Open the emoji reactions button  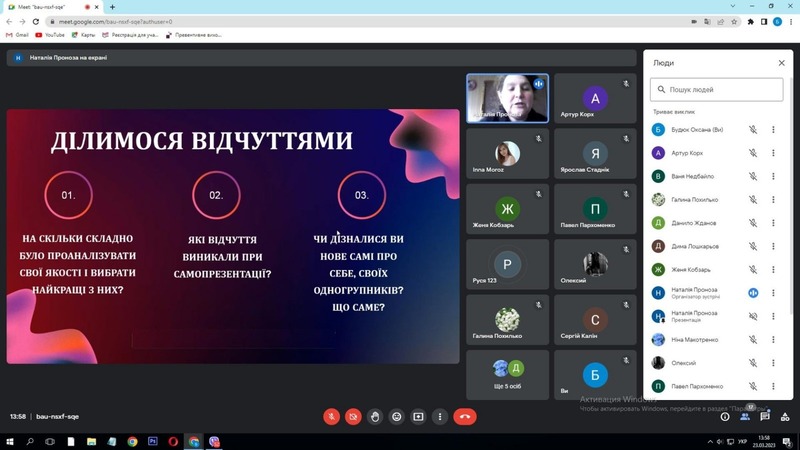click(397, 416)
